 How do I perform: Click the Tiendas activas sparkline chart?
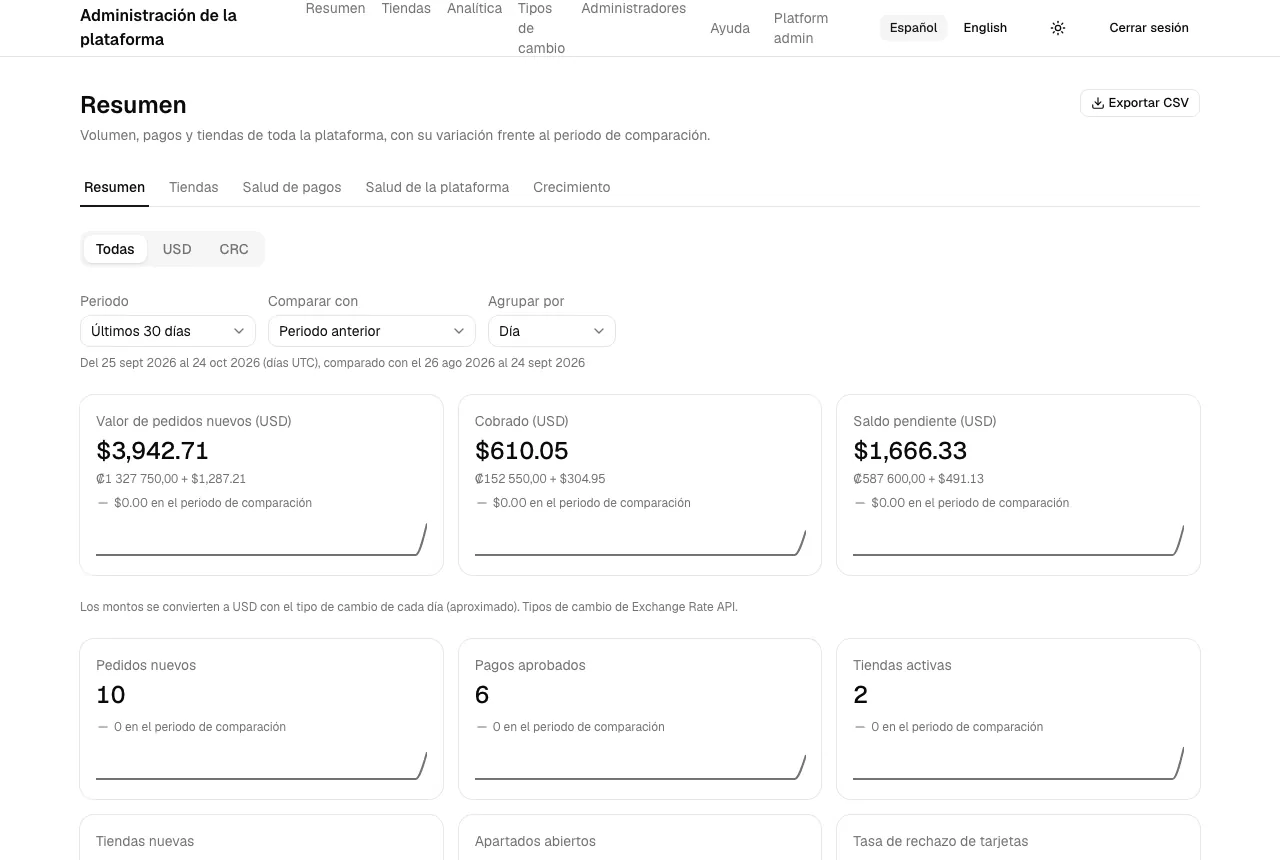pyautogui.click(x=1018, y=765)
